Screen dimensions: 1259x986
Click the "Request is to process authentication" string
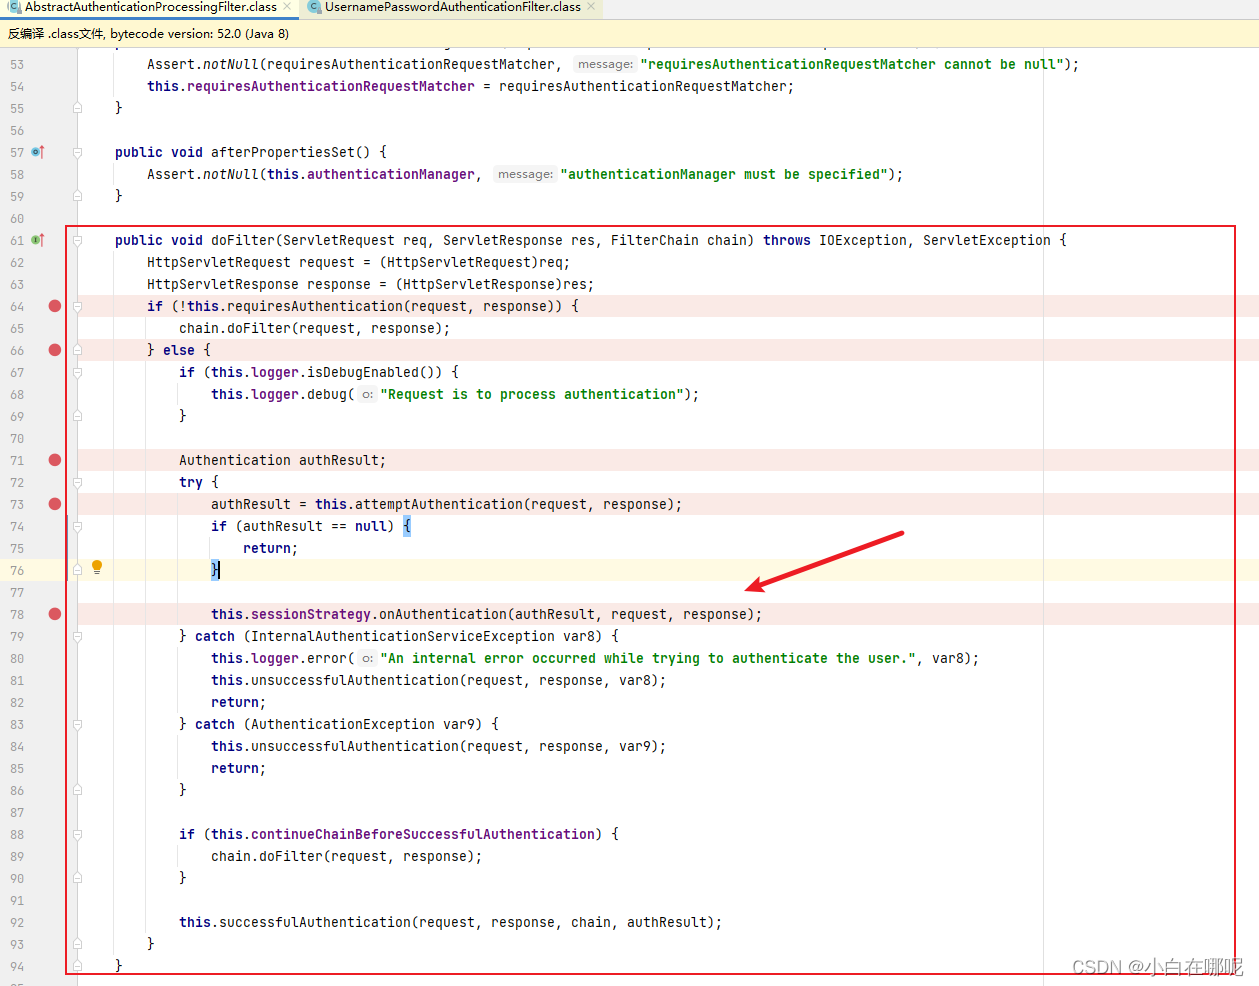(x=532, y=394)
